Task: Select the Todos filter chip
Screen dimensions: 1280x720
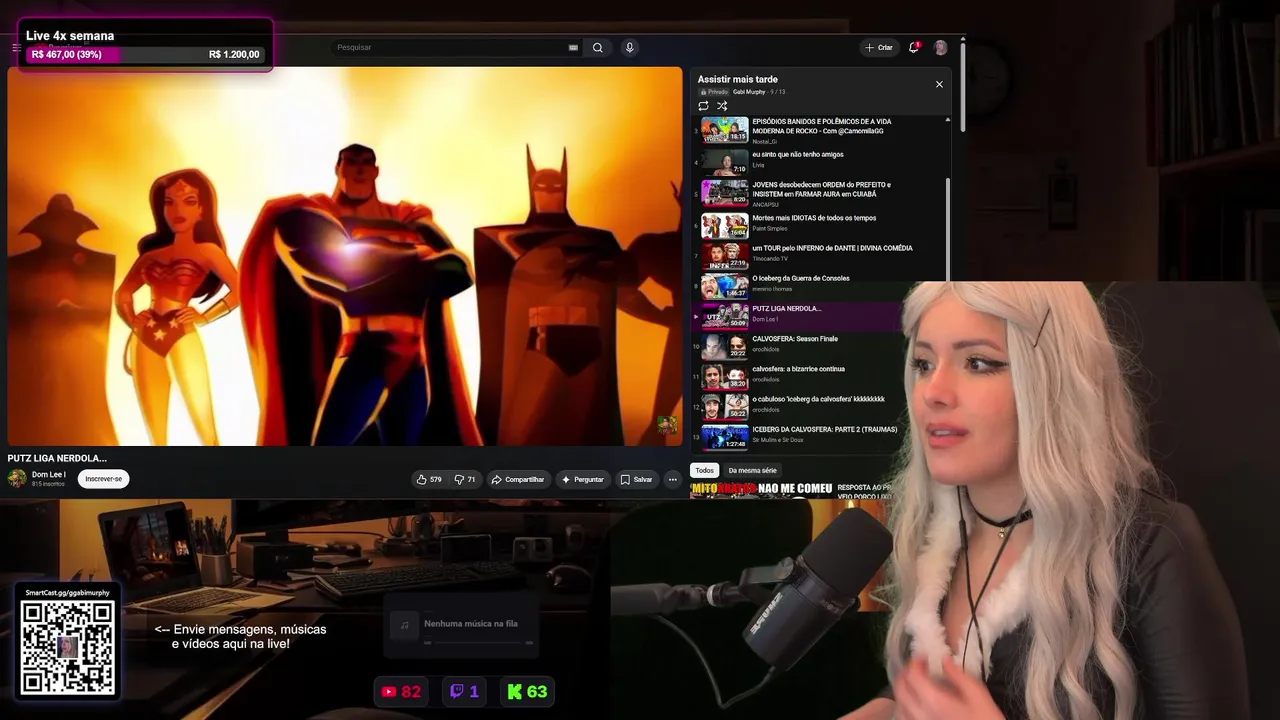Action: click(x=705, y=470)
